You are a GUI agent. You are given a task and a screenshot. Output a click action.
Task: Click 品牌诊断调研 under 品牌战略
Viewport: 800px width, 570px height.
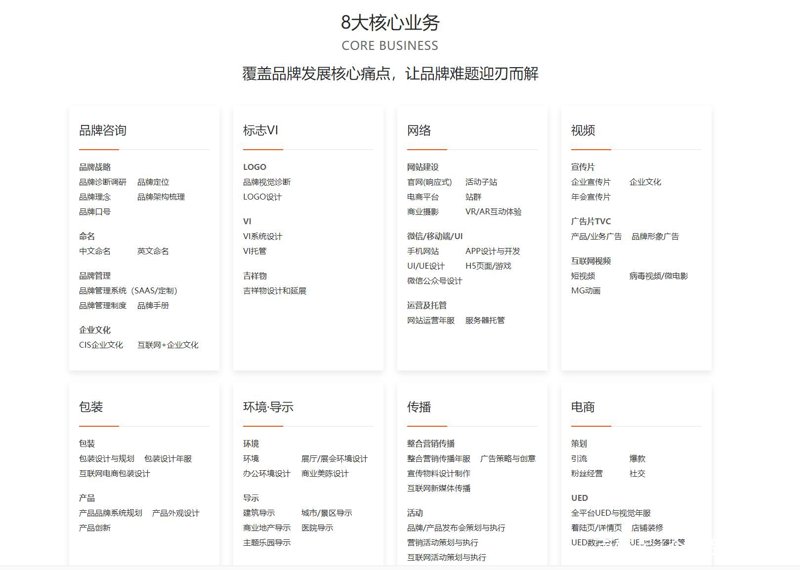click(x=103, y=182)
